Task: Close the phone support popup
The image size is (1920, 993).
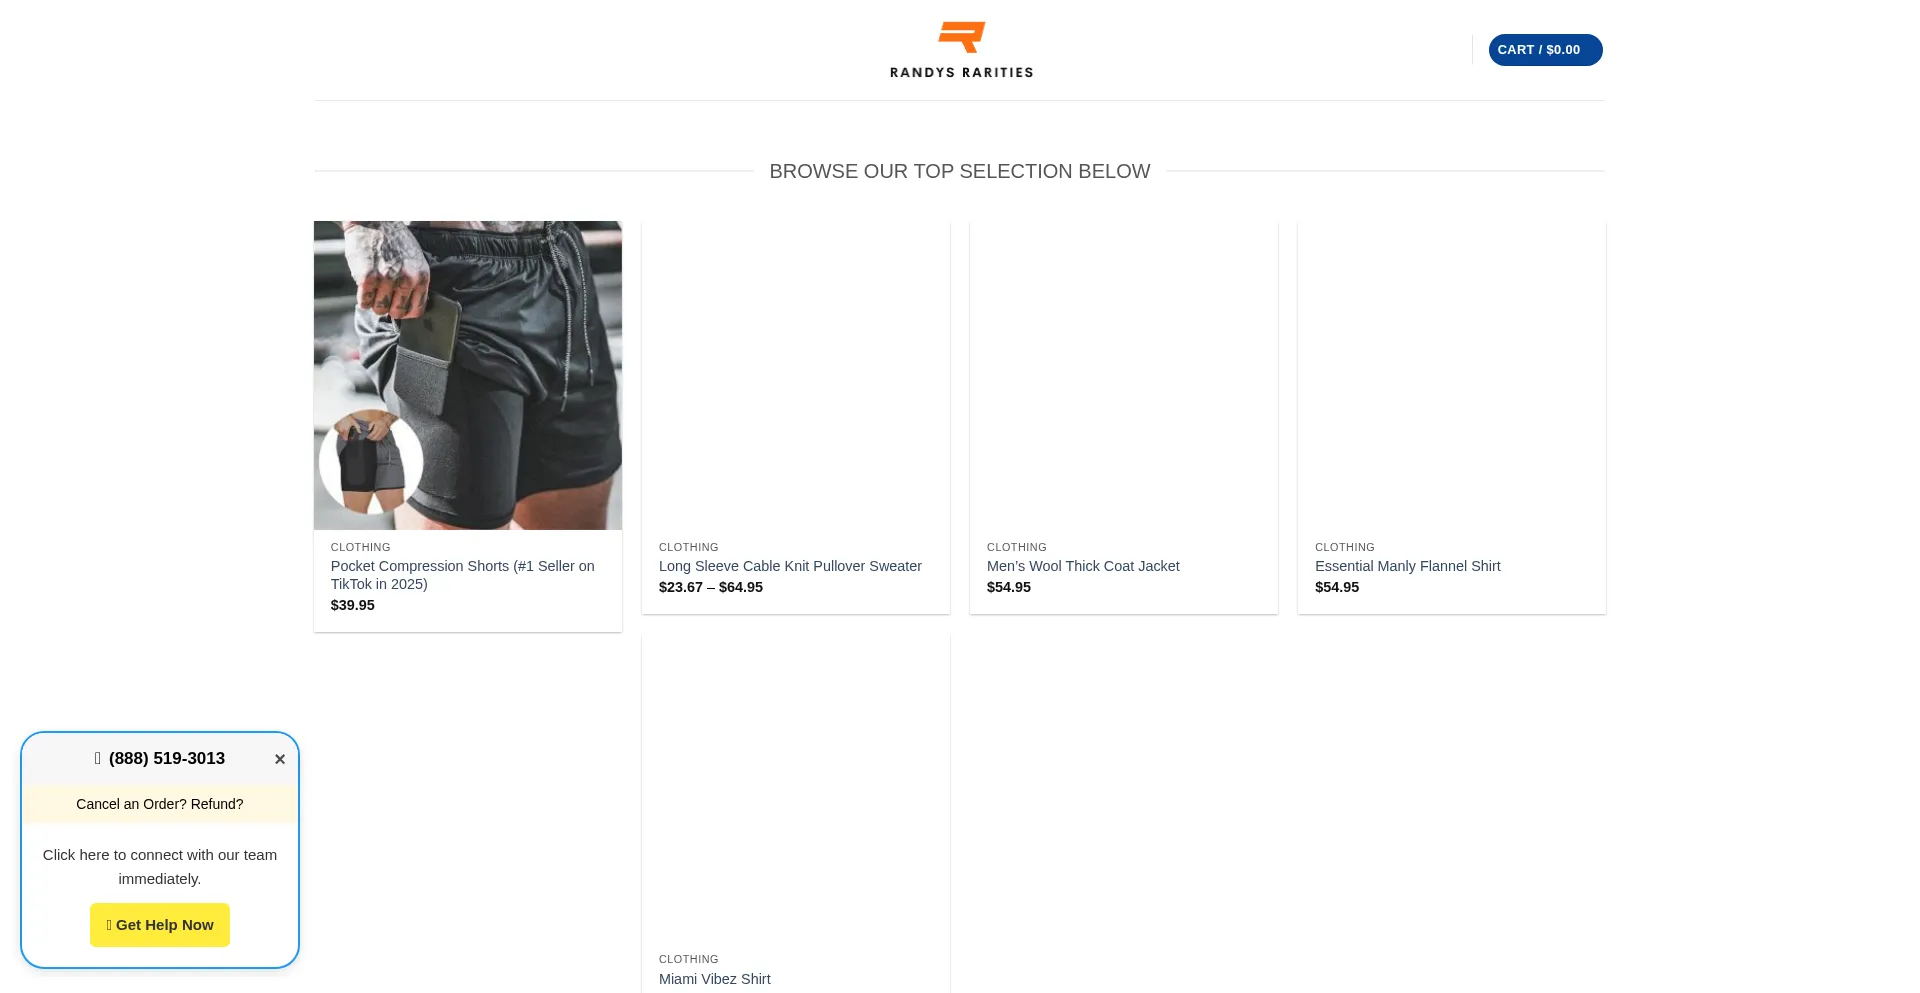Action: tap(280, 759)
